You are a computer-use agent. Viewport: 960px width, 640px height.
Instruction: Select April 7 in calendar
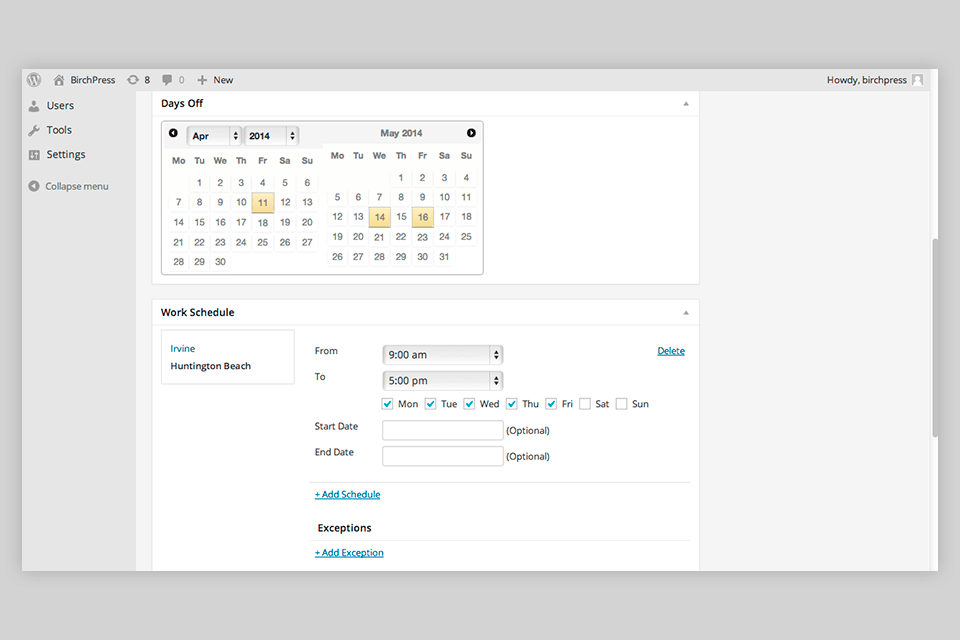tap(178, 202)
